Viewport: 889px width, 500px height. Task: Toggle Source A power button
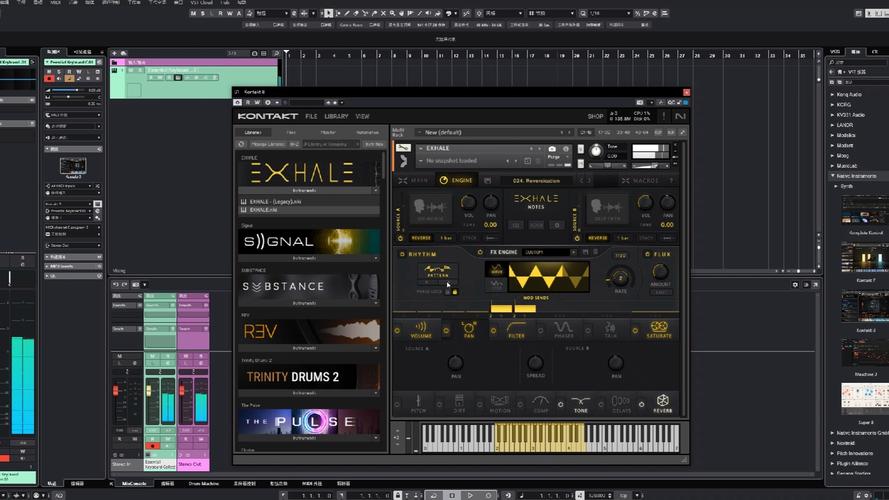pyautogui.click(x=400, y=238)
